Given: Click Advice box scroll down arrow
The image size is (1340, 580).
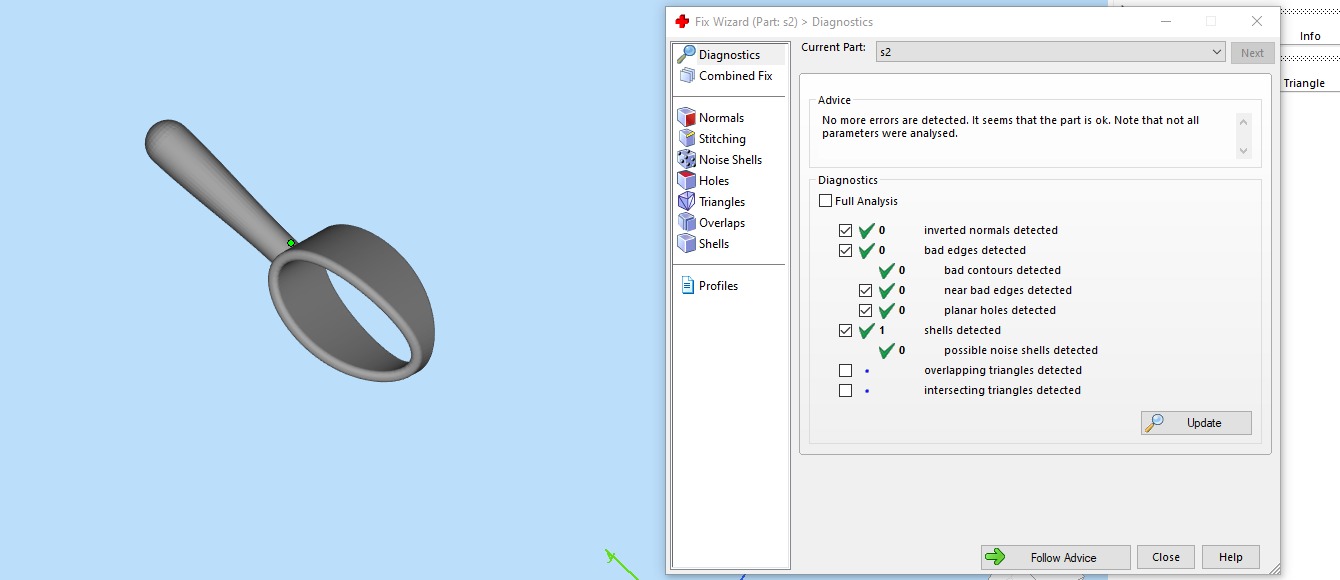Looking at the screenshot, I should point(1244,151).
